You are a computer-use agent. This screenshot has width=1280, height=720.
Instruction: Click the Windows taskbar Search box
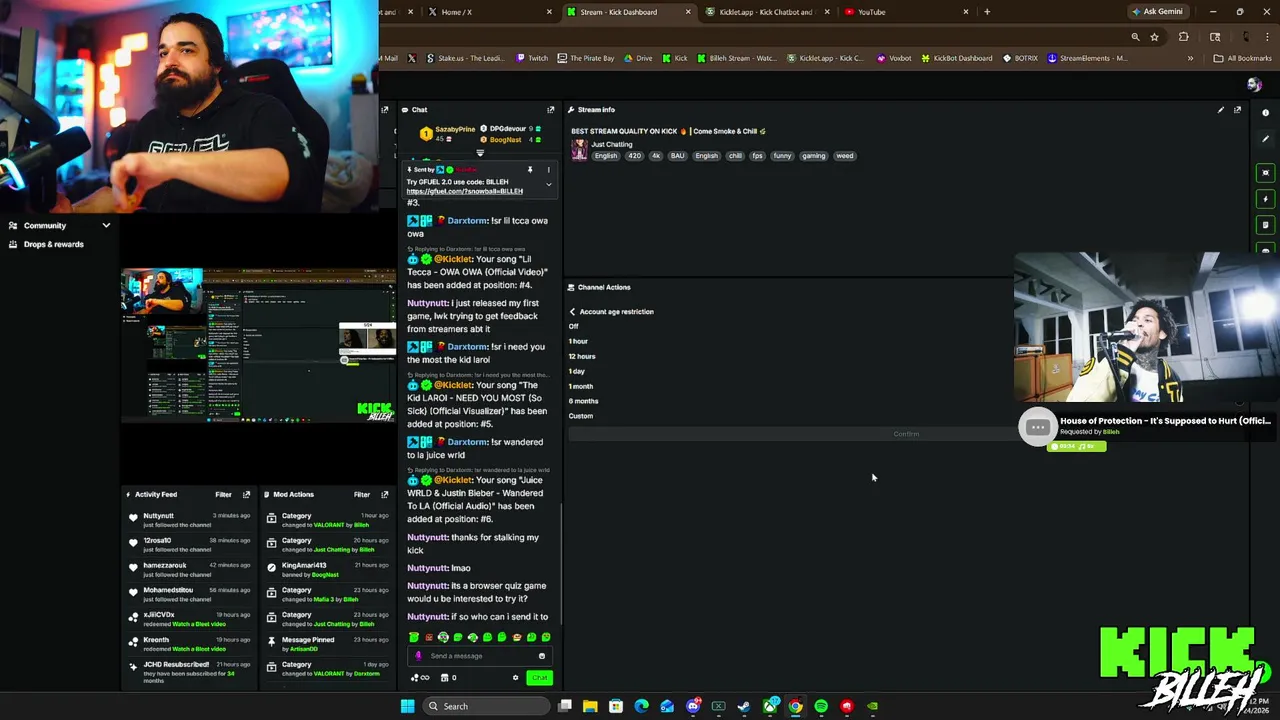point(485,706)
